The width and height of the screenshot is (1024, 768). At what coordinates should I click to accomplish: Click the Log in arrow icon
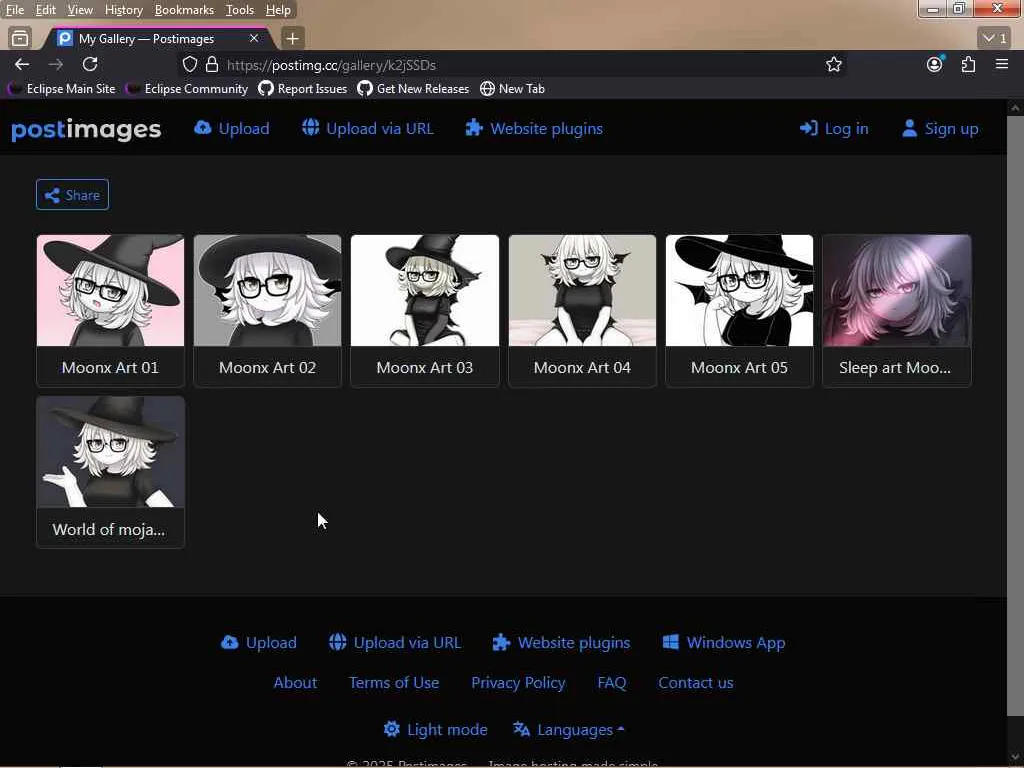coord(808,129)
